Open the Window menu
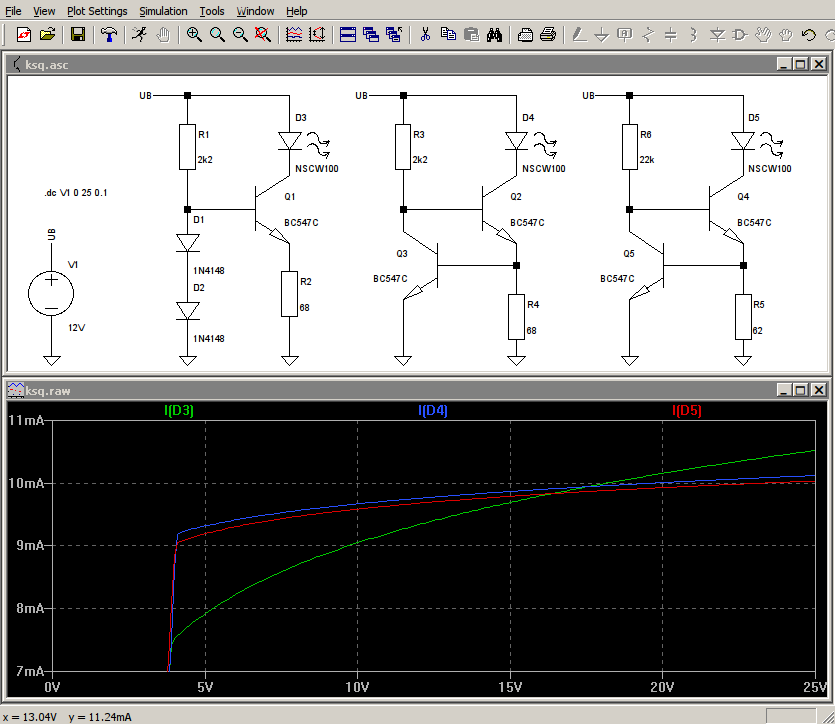Viewport: 835px width, 724px height. point(255,11)
